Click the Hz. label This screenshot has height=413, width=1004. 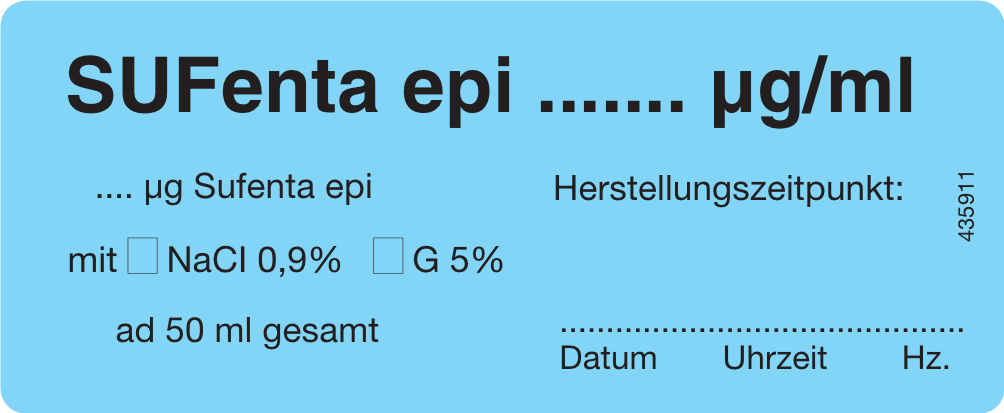click(x=926, y=359)
